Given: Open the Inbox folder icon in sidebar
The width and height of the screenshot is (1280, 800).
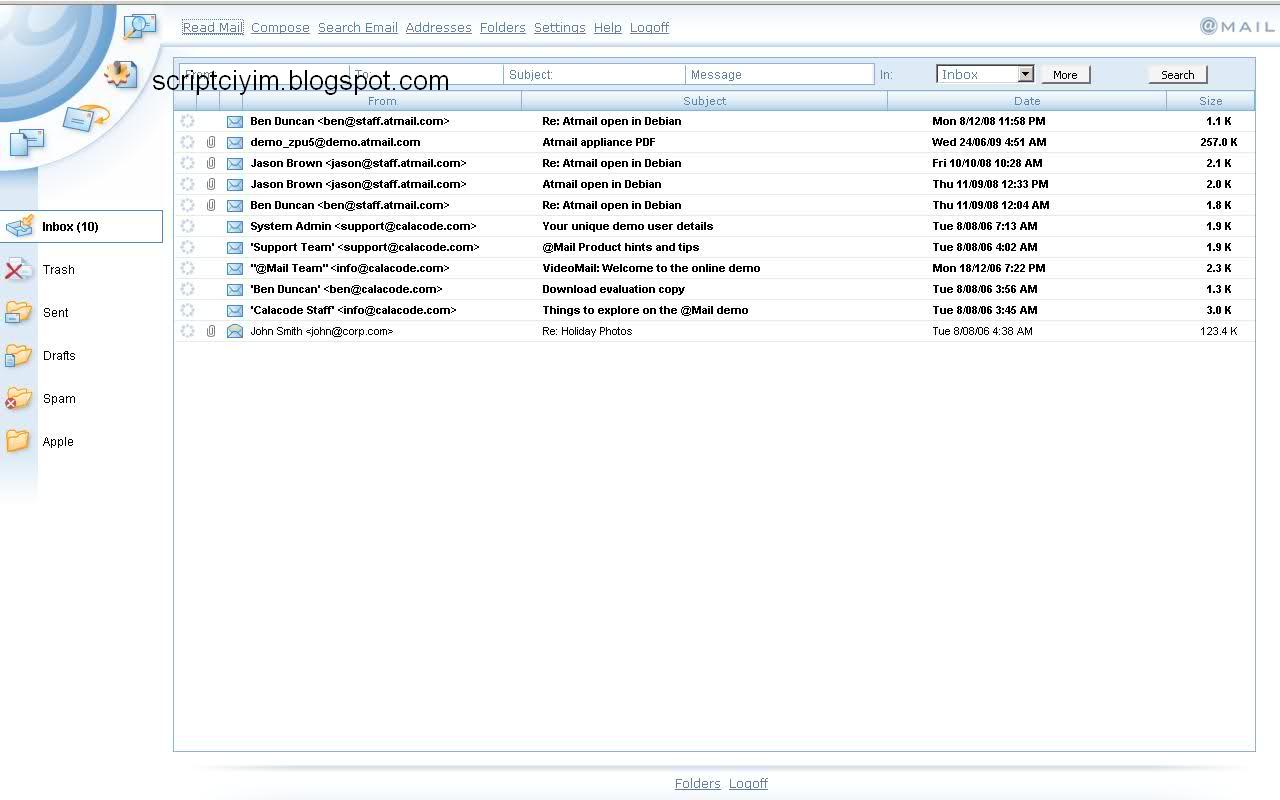Looking at the screenshot, I should (20, 227).
